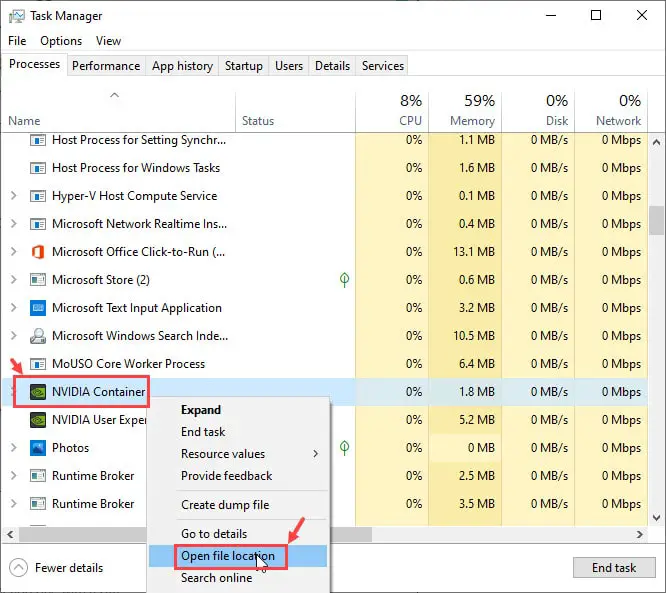This screenshot has width=666, height=593.
Task: Choose Search online in the context menu
Action: coord(237,578)
